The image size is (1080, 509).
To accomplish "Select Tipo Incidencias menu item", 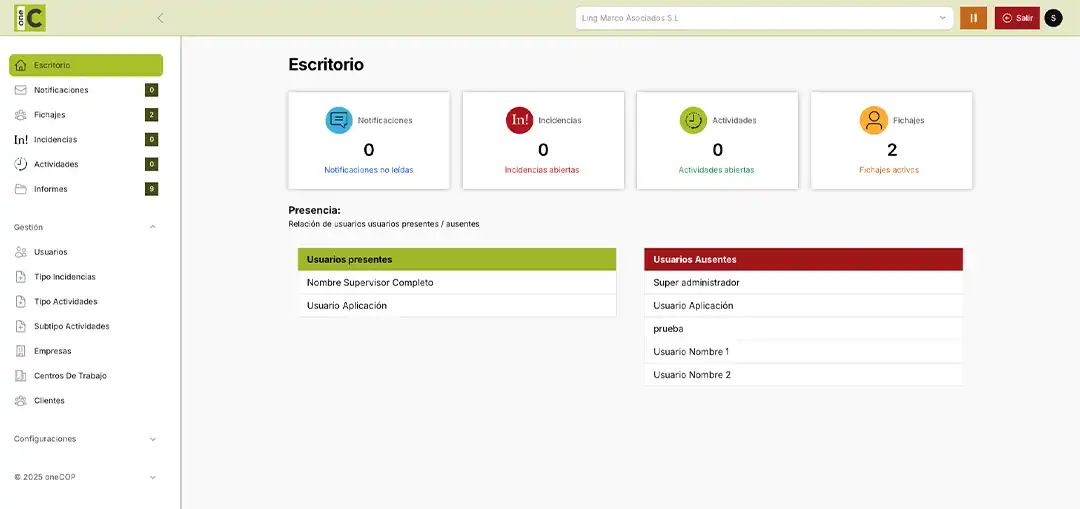I will point(64,277).
